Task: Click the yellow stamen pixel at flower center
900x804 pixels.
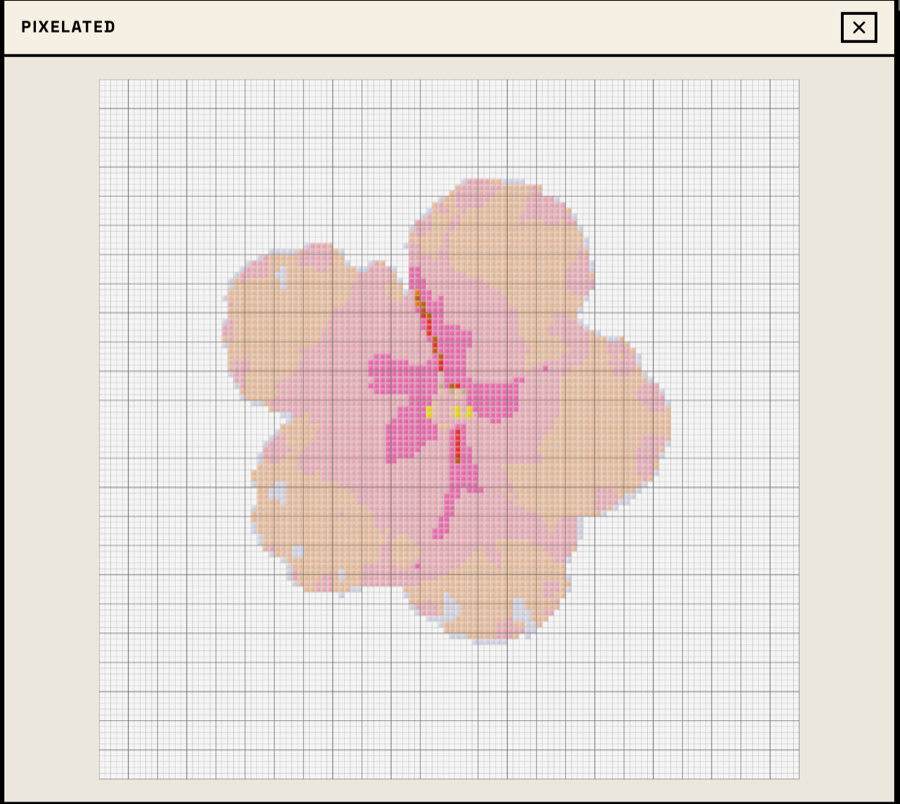Action: [x=429, y=408]
